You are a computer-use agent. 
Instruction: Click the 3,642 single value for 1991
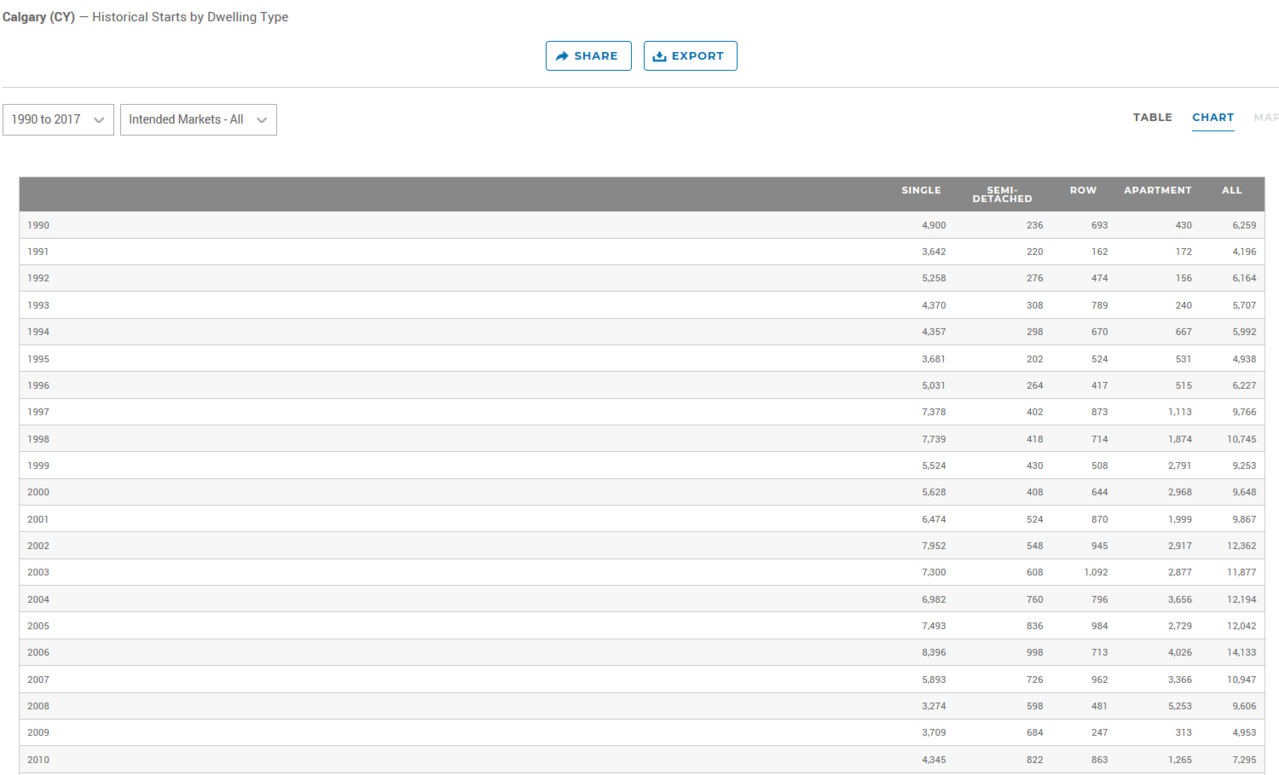(x=933, y=252)
